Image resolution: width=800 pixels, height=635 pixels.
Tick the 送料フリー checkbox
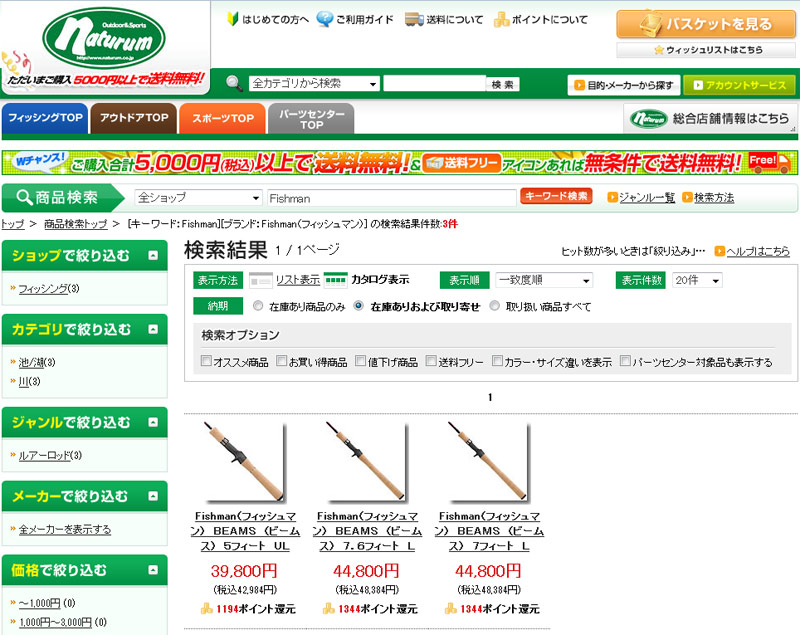[x=431, y=361]
